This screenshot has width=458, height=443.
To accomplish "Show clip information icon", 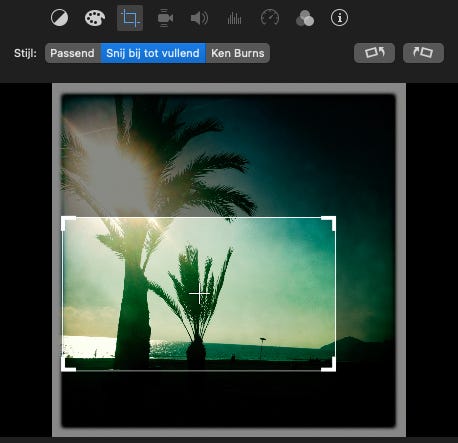I will pyautogui.click(x=339, y=18).
